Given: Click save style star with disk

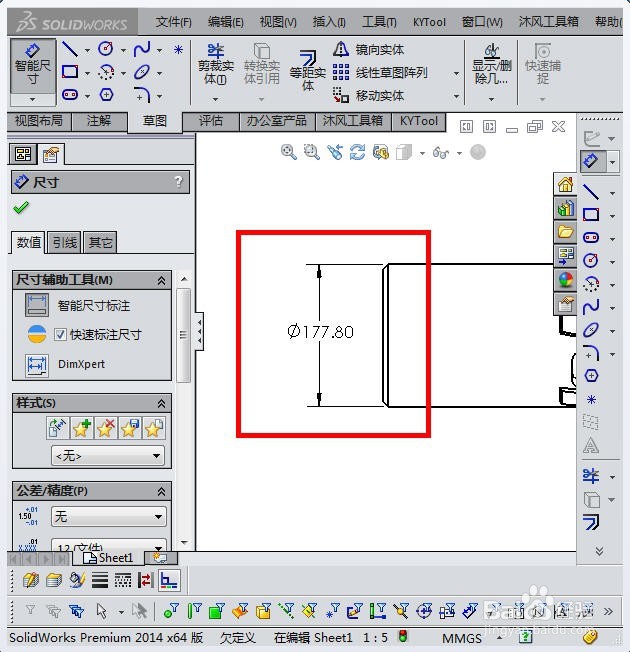Looking at the screenshot, I should [x=130, y=428].
